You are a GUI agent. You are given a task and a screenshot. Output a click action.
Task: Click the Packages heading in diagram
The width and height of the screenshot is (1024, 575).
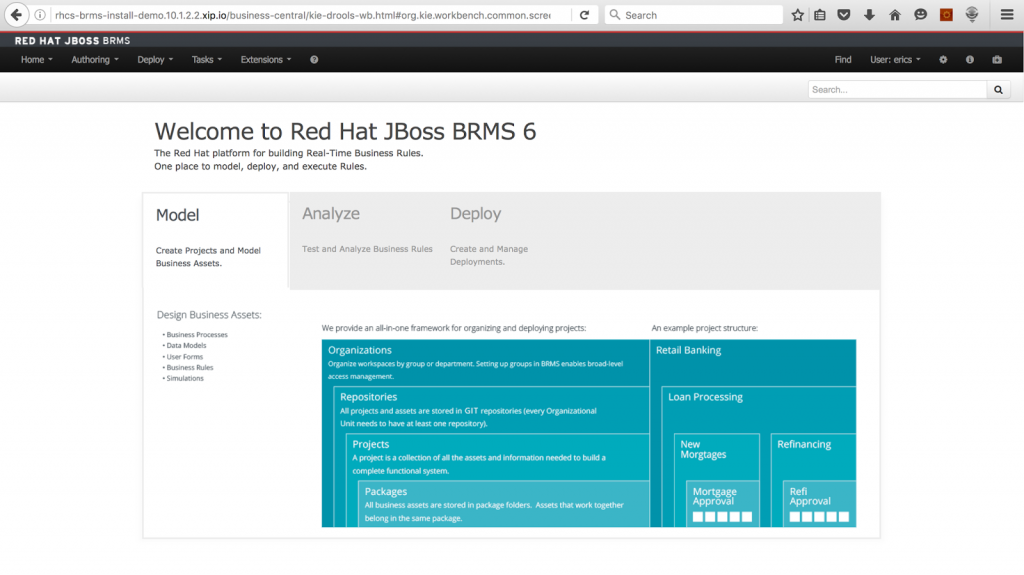pos(385,491)
